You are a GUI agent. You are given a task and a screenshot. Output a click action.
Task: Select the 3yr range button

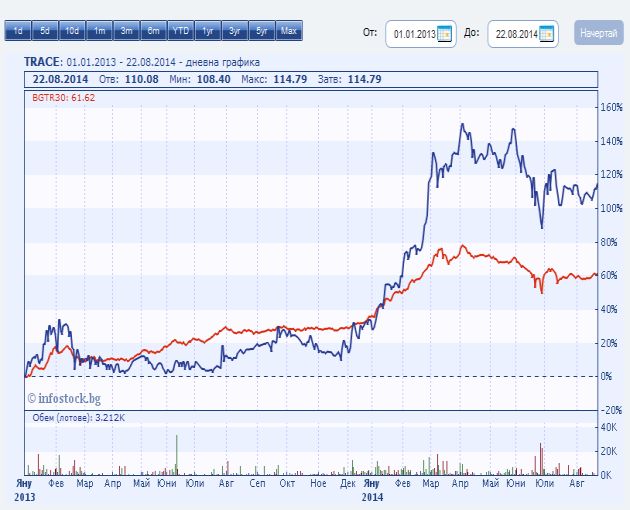point(235,31)
